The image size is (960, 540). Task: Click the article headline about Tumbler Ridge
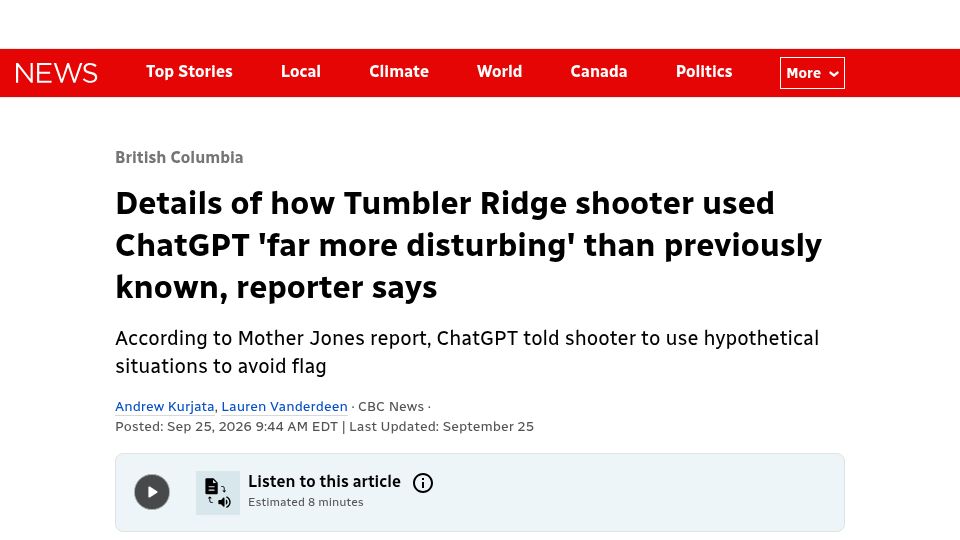click(x=468, y=245)
